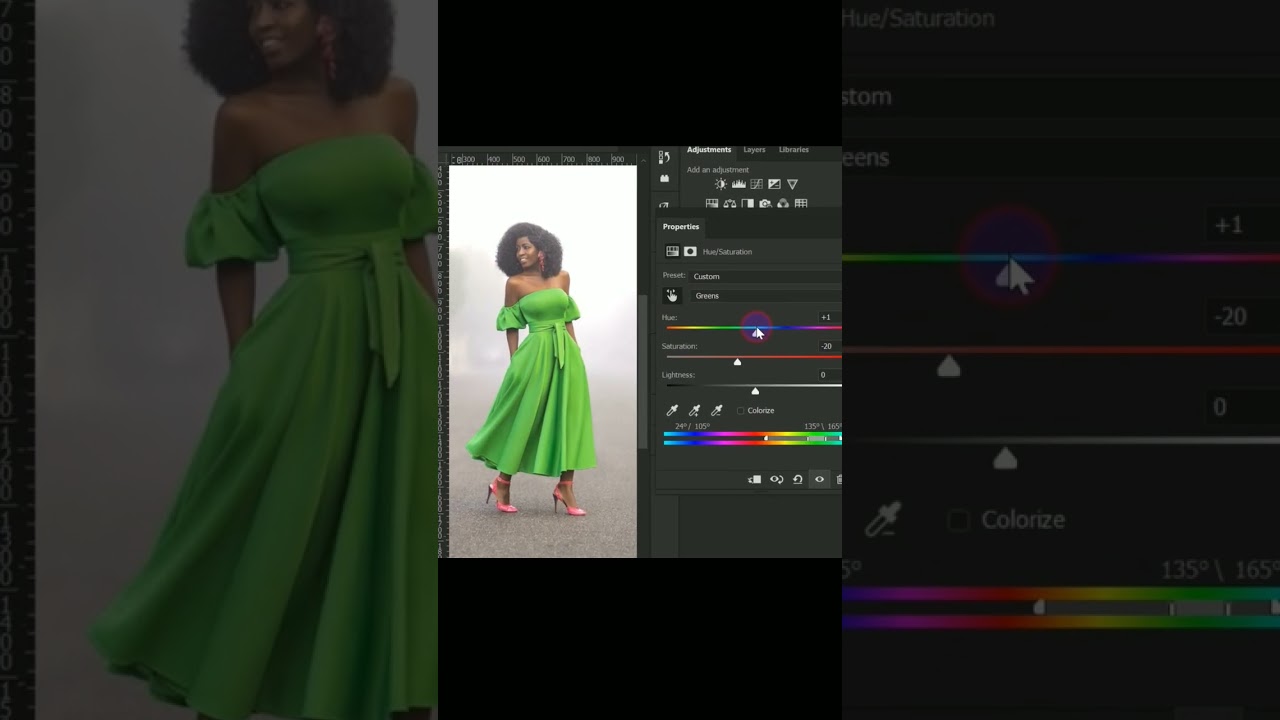
Task: Toggle adjustment layer visibility eye
Action: (819, 480)
